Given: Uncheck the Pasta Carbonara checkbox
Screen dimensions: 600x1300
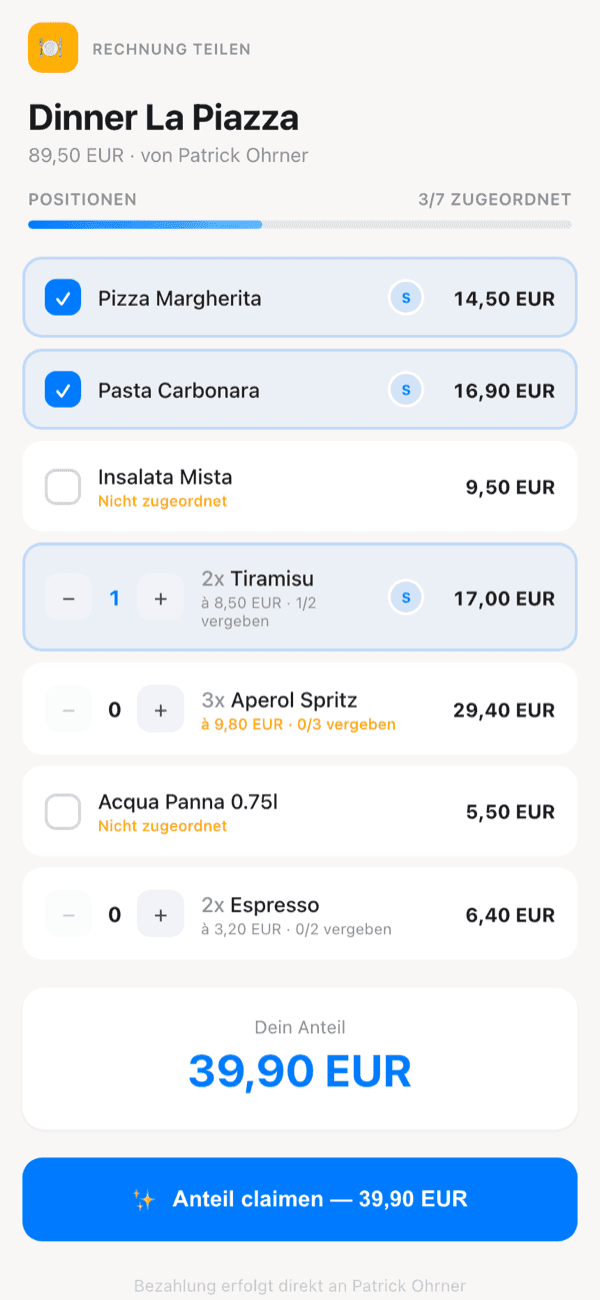Looking at the screenshot, I should click(x=63, y=390).
